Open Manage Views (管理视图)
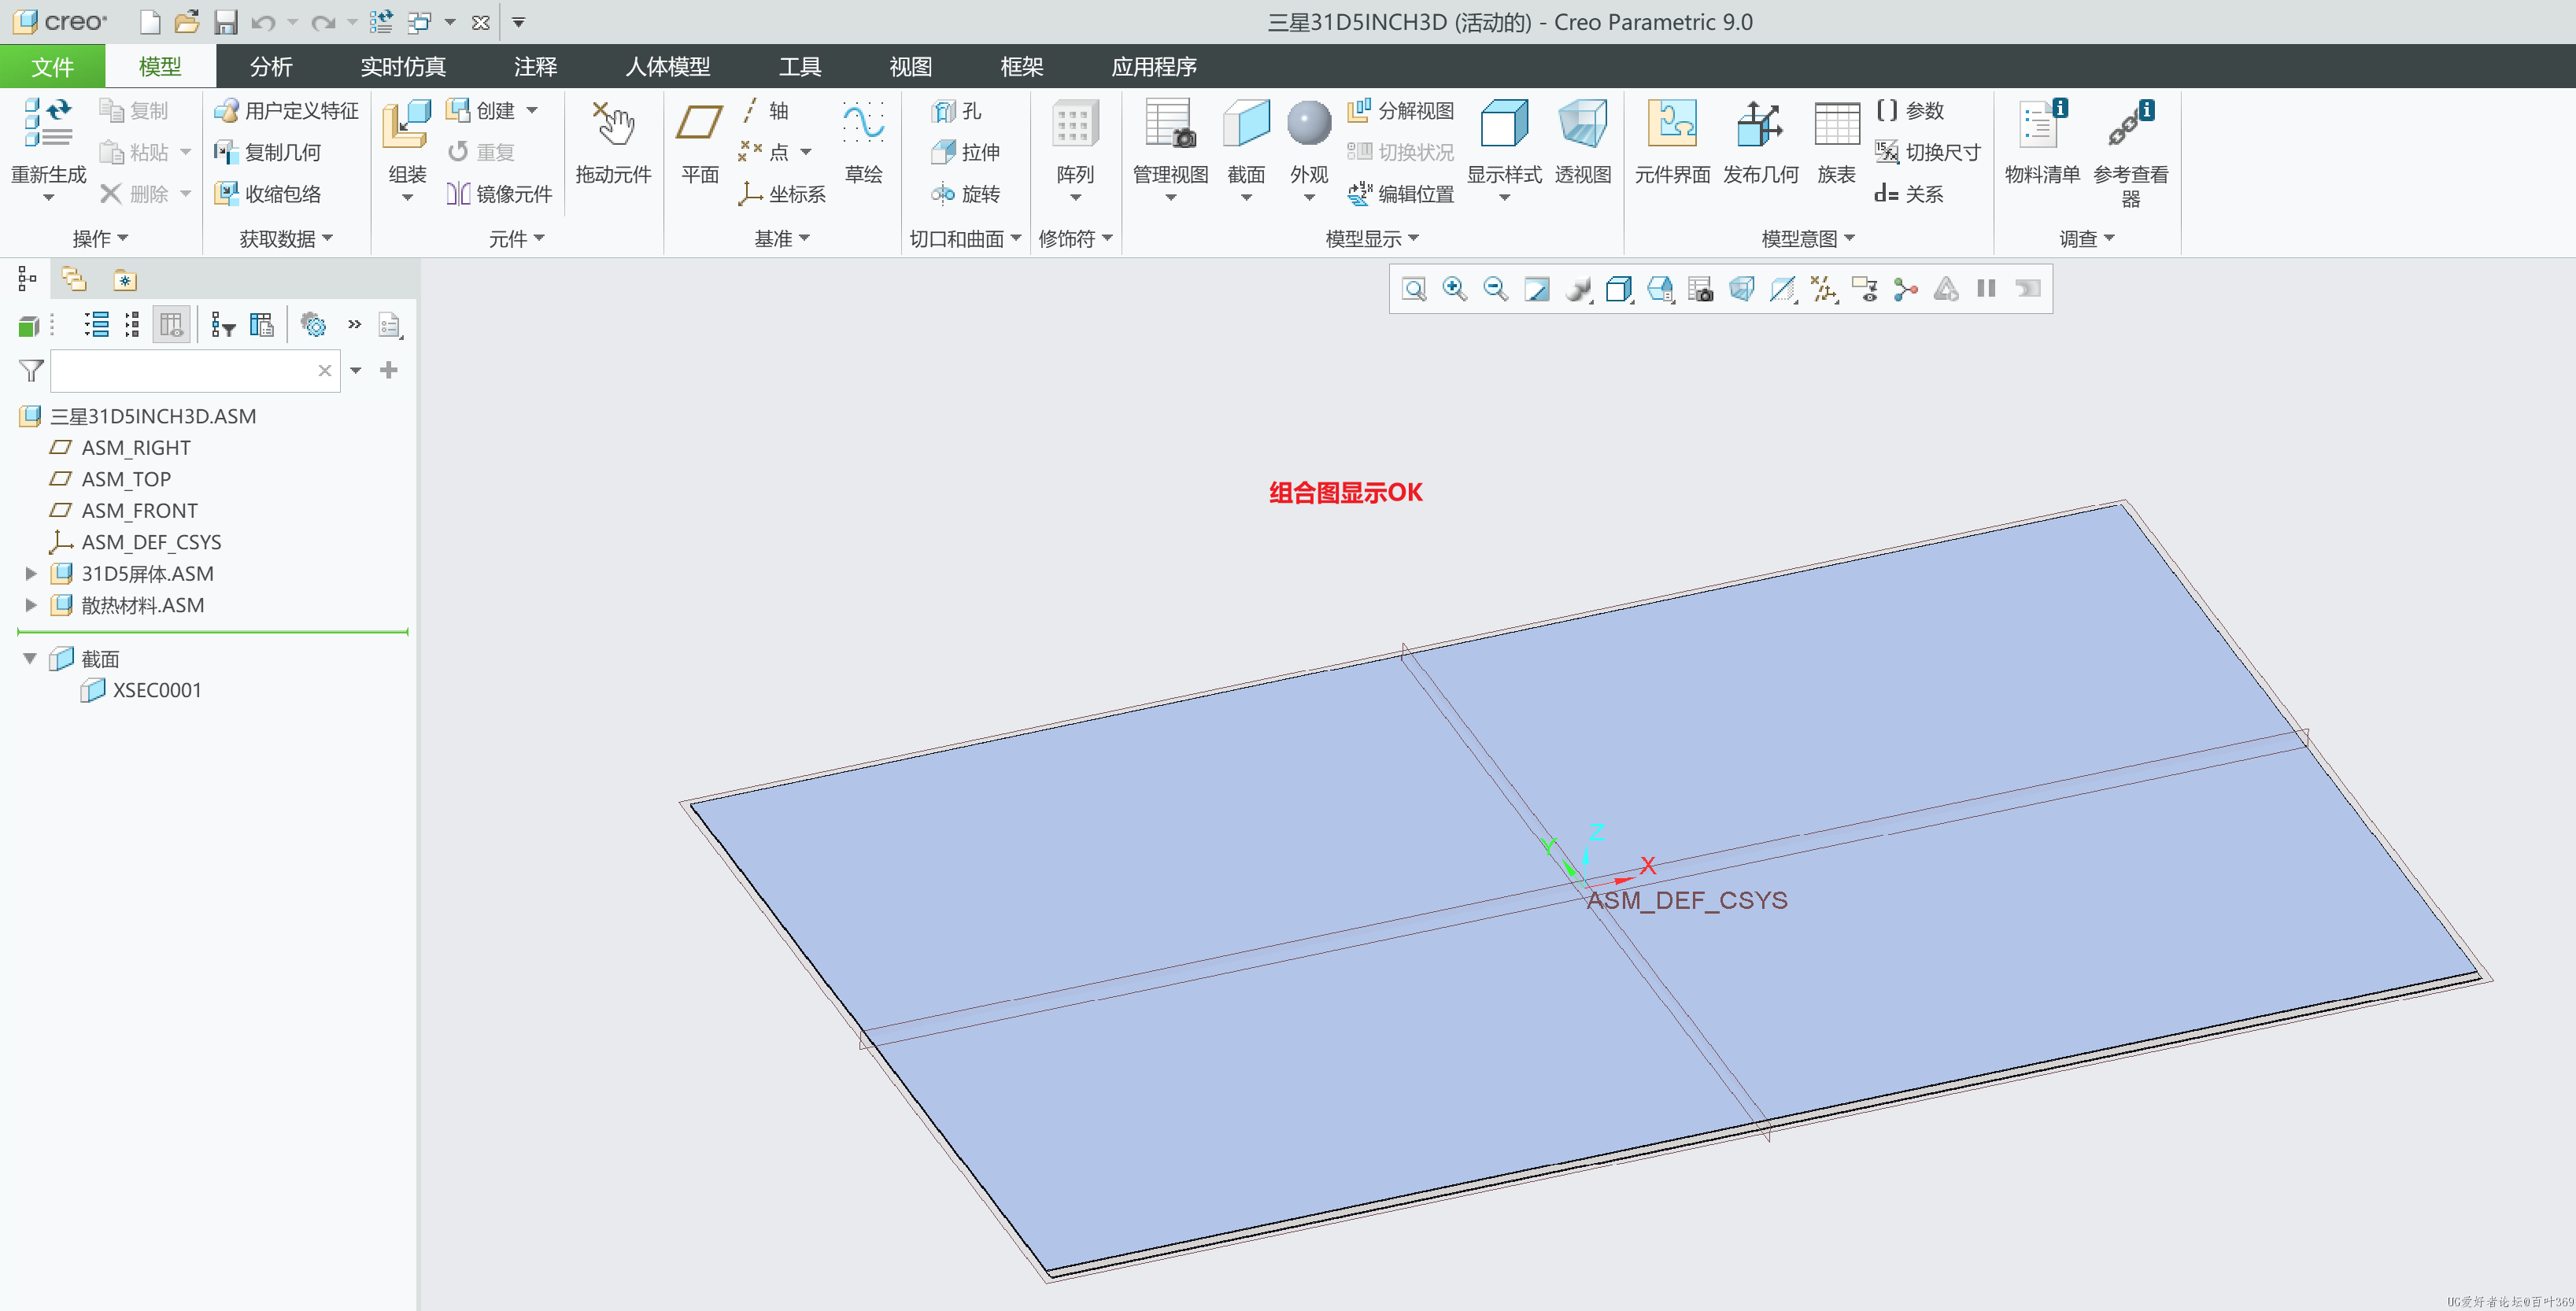The image size is (2576, 1311). pyautogui.click(x=1170, y=124)
